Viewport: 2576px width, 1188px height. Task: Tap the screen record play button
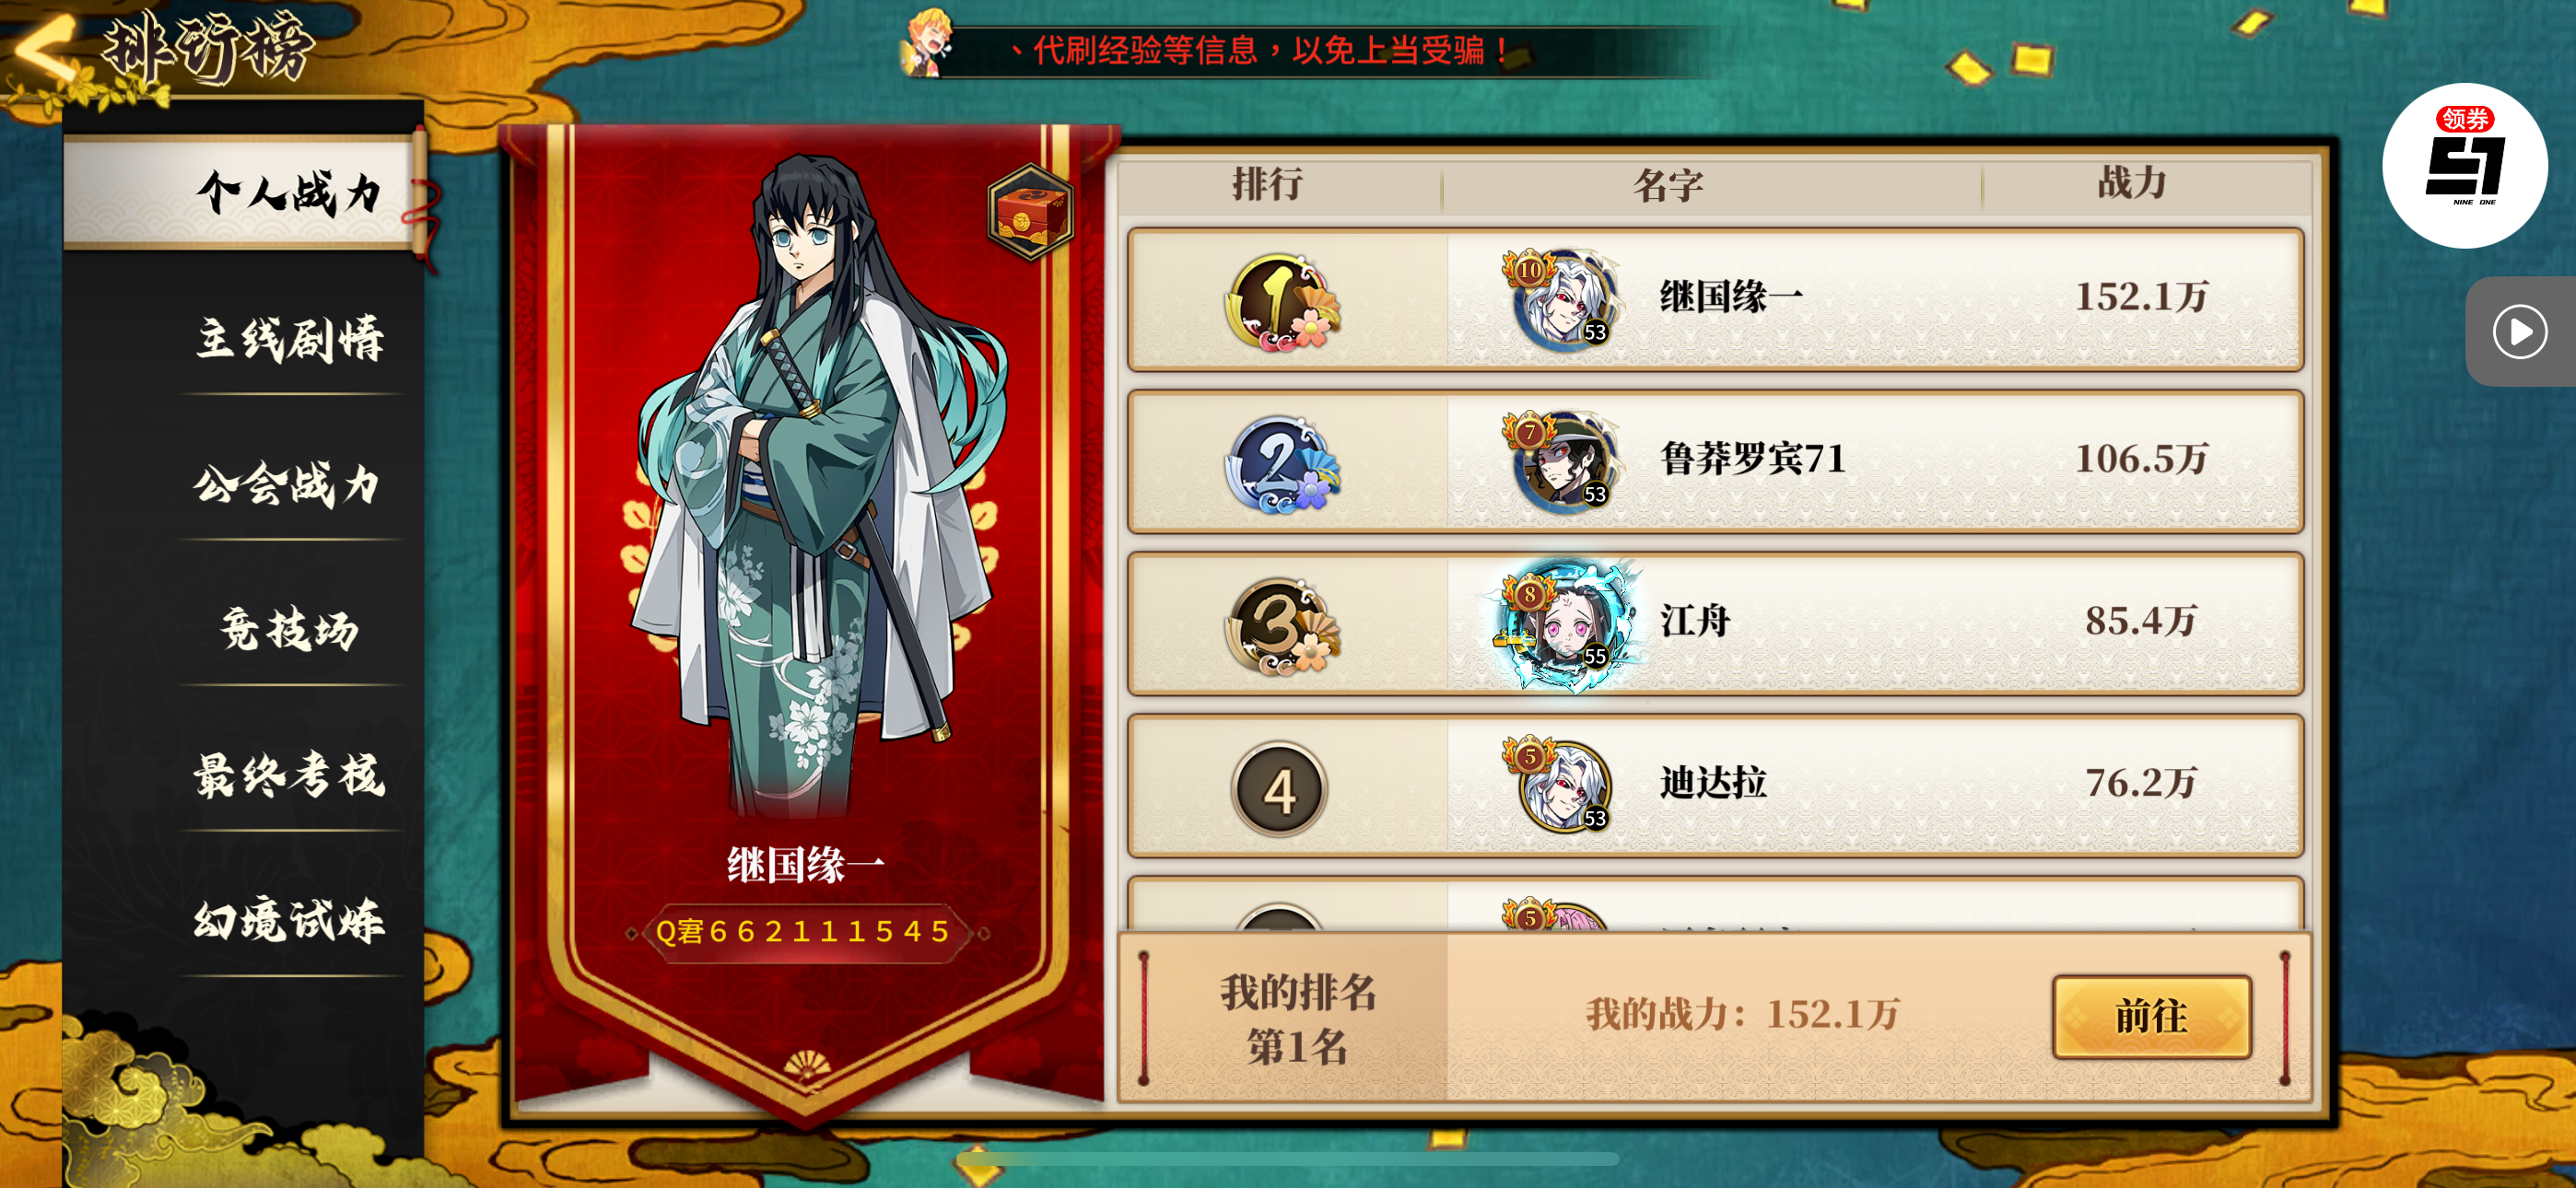(x=2519, y=331)
